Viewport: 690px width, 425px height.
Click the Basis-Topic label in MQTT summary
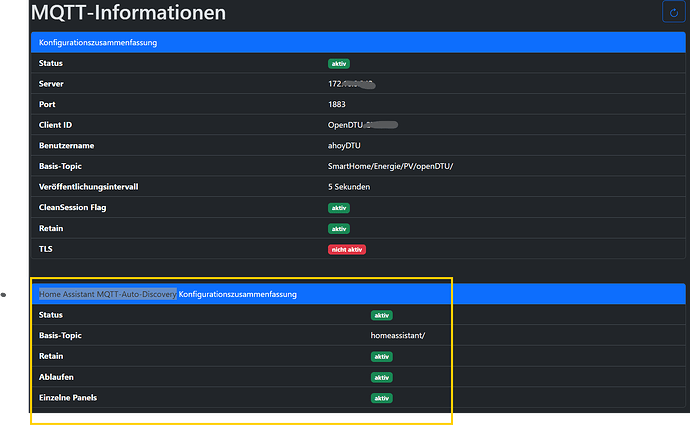pos(60,166)
